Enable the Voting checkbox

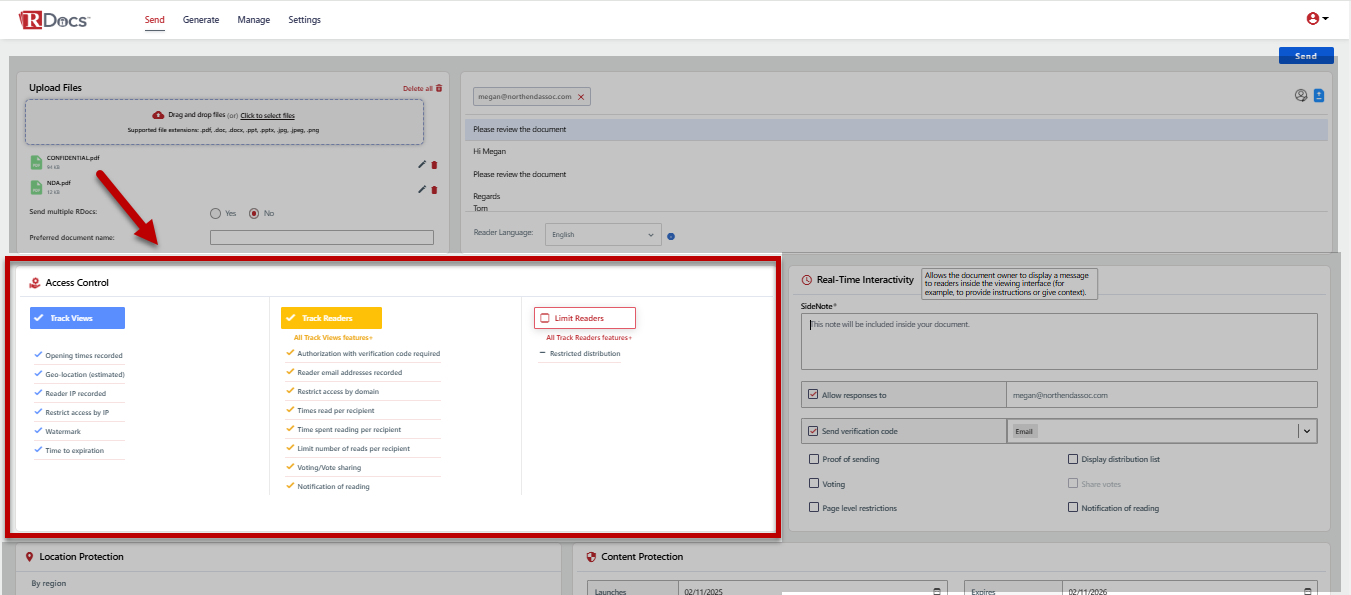tap(813, 483)
